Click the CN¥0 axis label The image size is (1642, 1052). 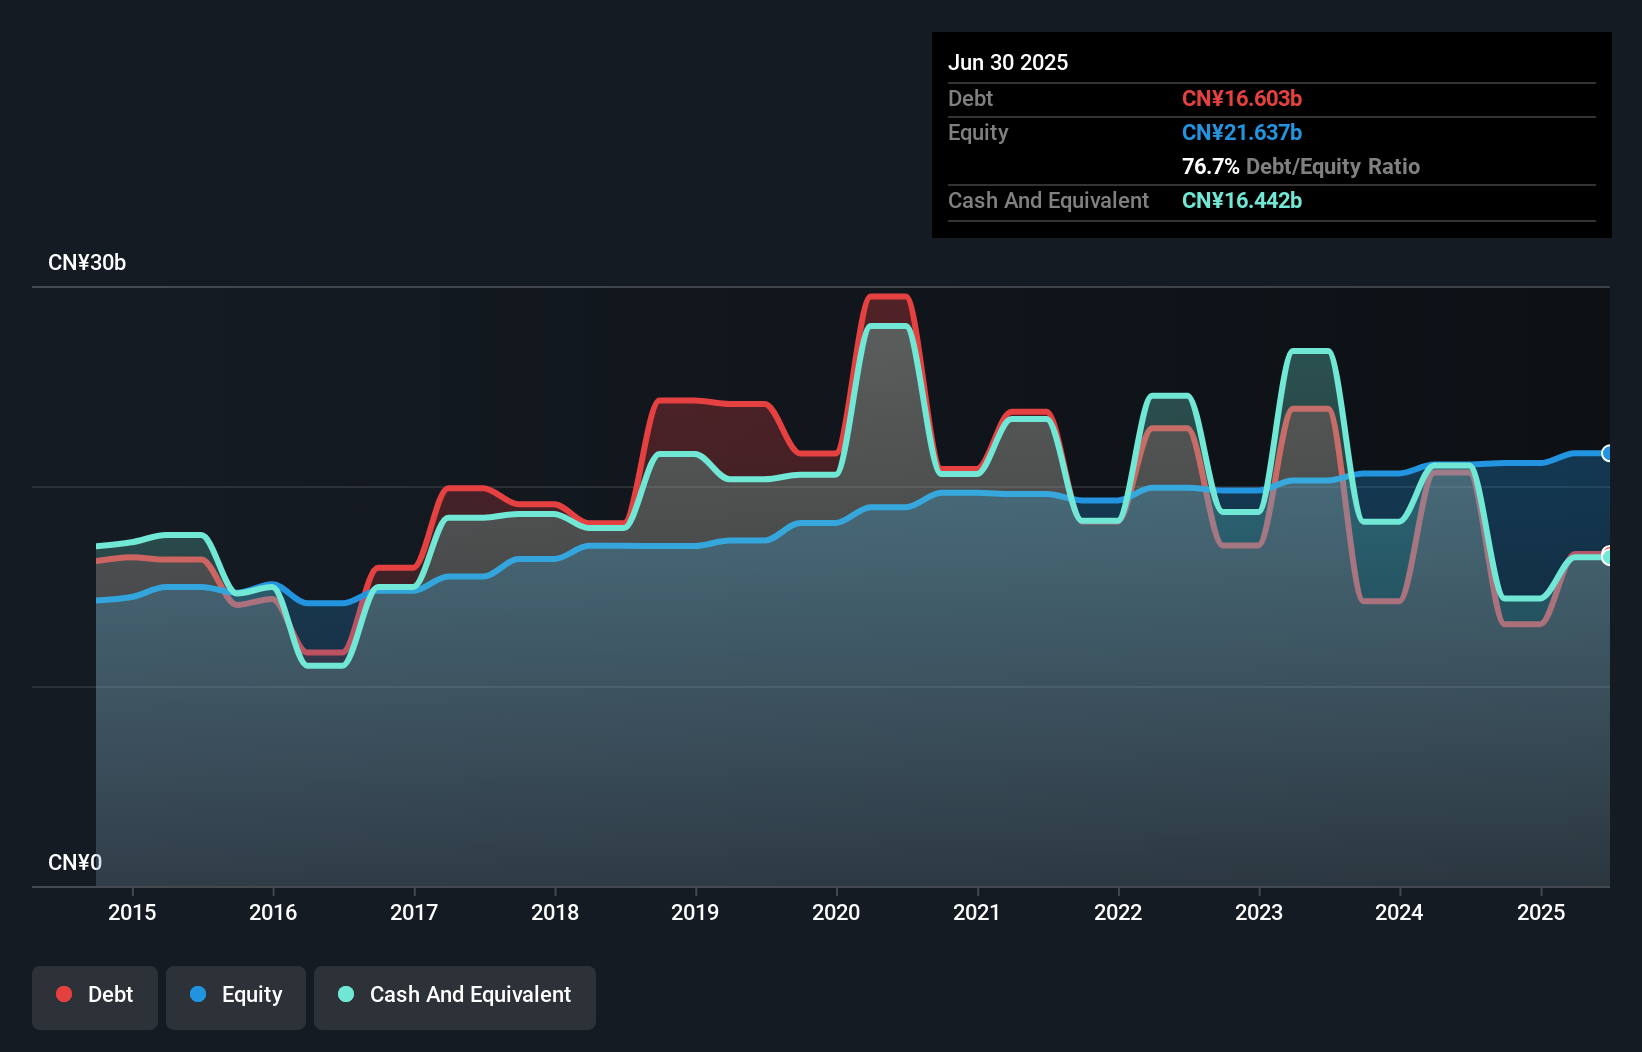pyautogui.click(x=75, y=862)
